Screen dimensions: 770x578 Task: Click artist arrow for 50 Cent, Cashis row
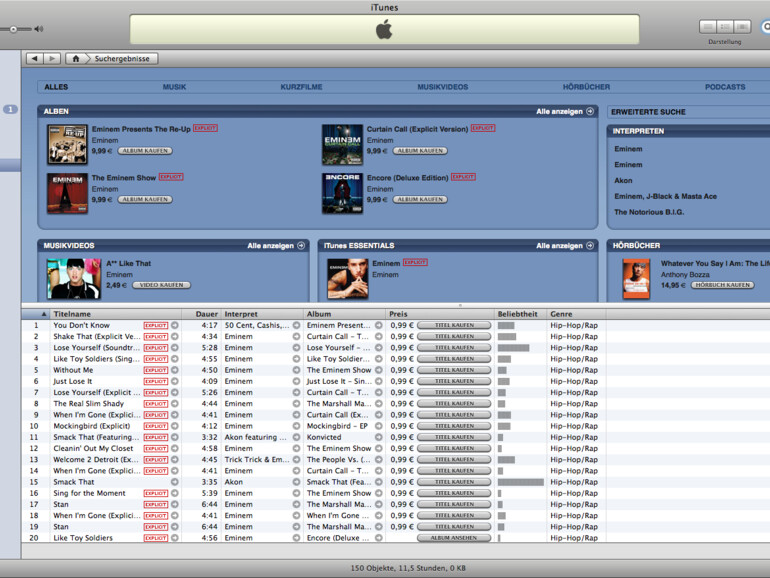(x=297, y=325)
